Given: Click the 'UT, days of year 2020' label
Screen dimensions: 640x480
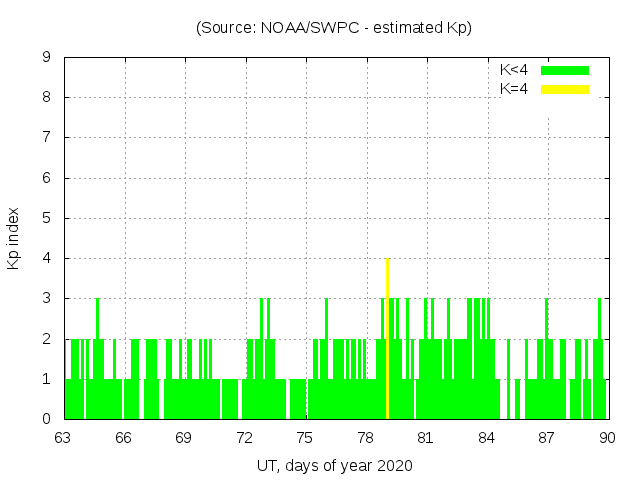Looking at the screenshot, I should tap(334, 465).
